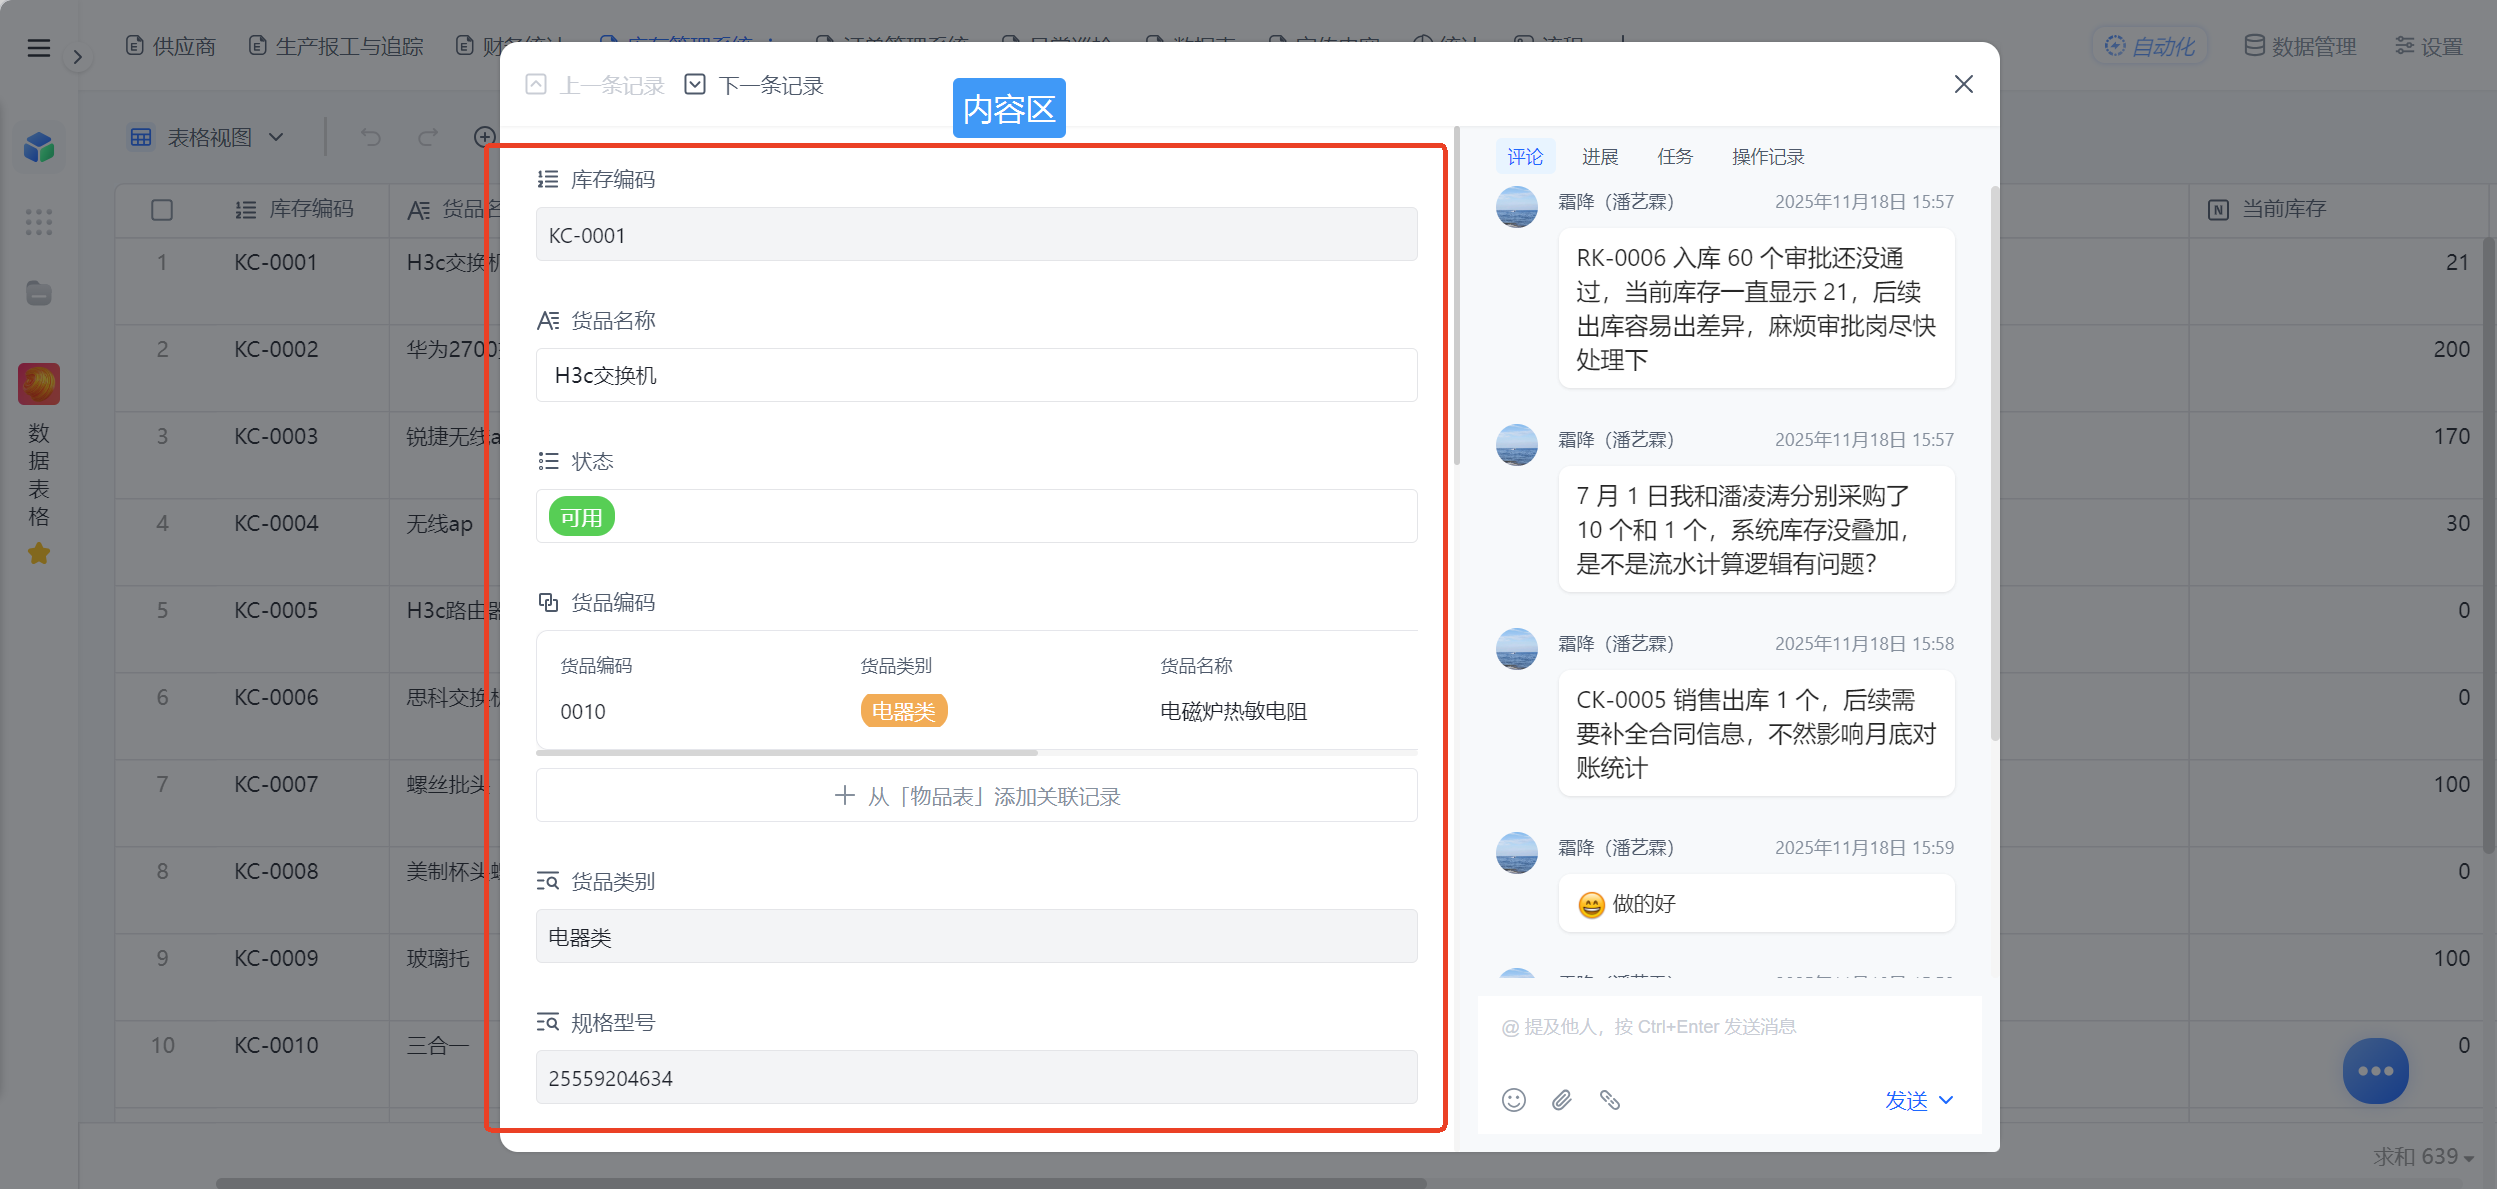Image resolution: width=2497 pixels, height=1189 pixels.
Task: Click the comment about RK-0006 入库
Action: [1756, 308]
